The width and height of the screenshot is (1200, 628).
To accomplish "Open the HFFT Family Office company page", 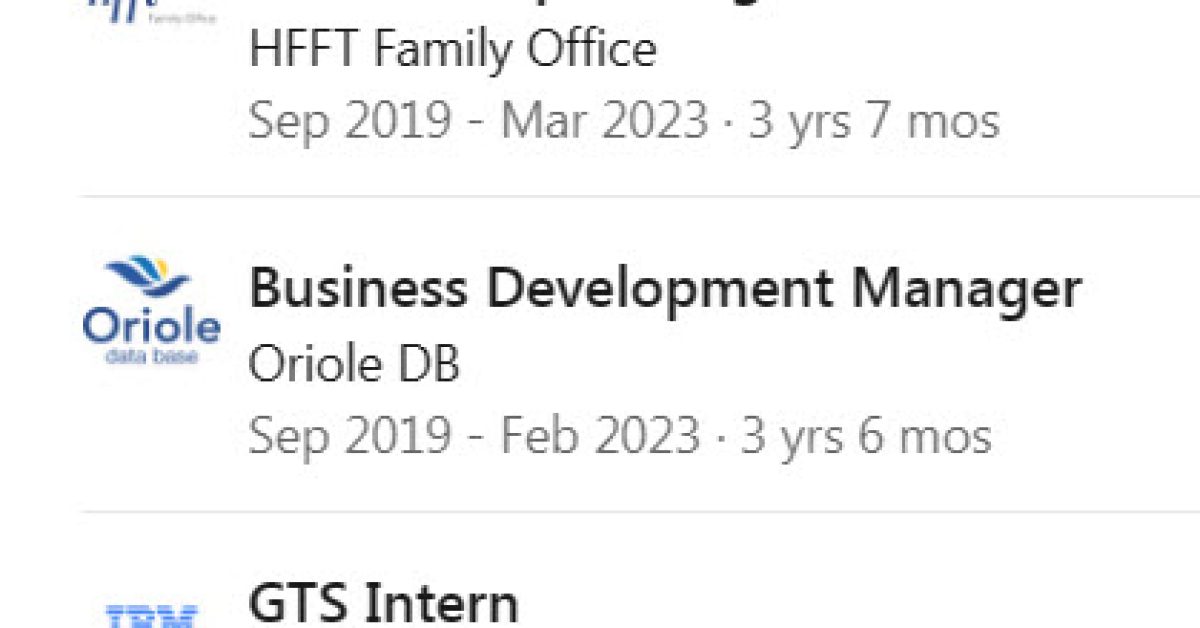I will coord(452,49).
